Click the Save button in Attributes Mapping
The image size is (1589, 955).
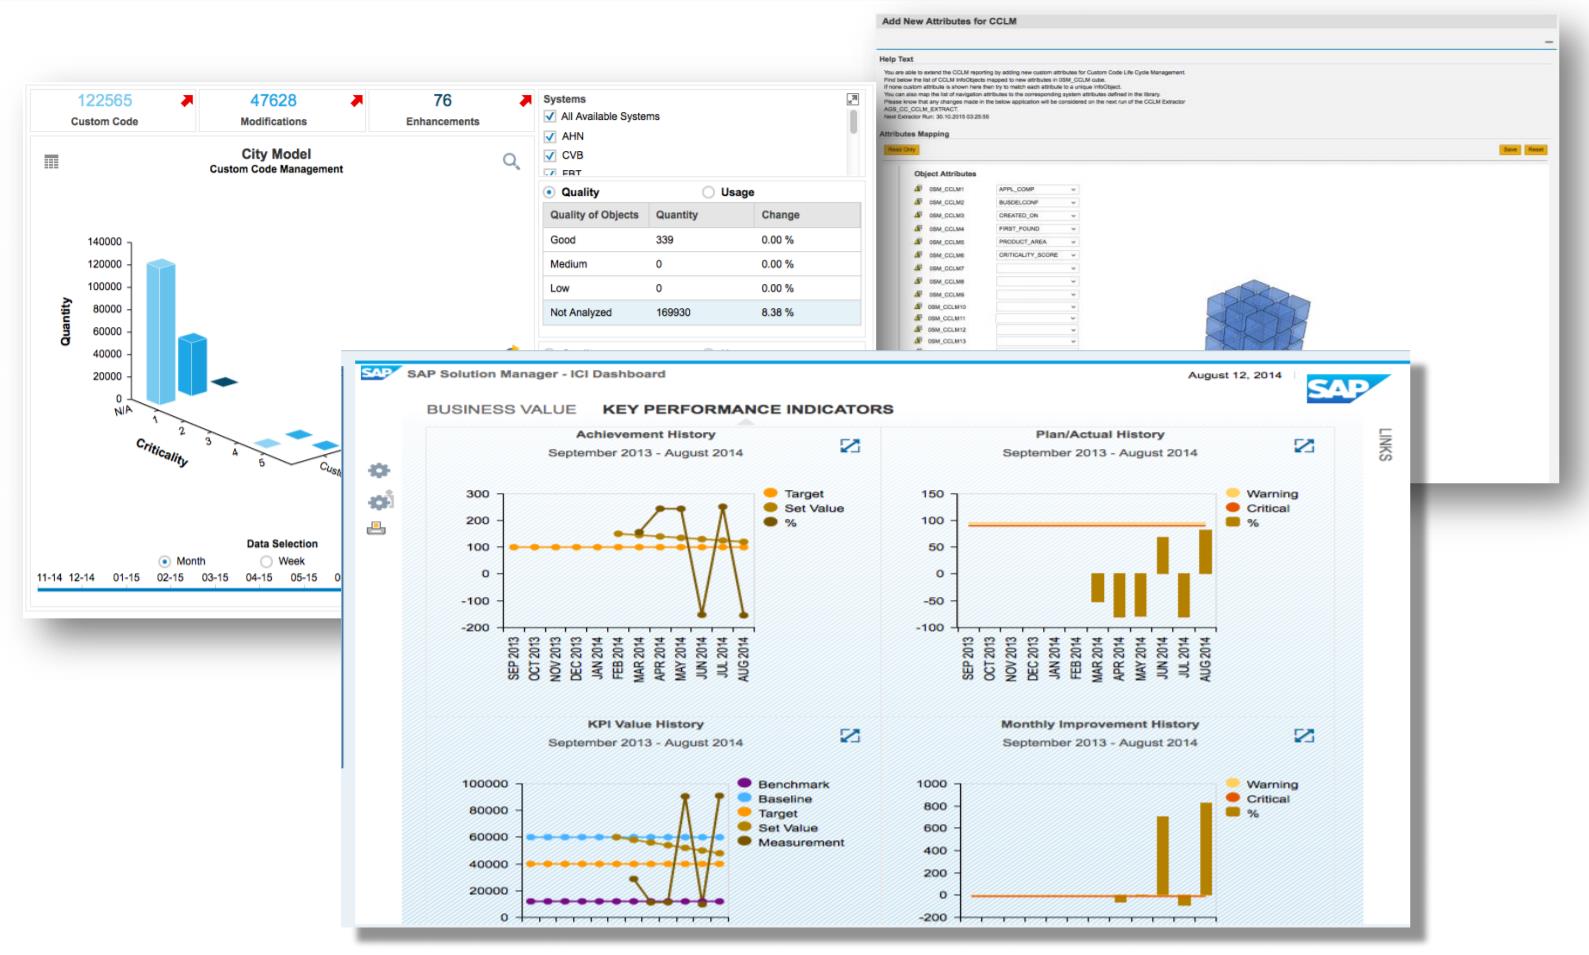pos(1510,149)
